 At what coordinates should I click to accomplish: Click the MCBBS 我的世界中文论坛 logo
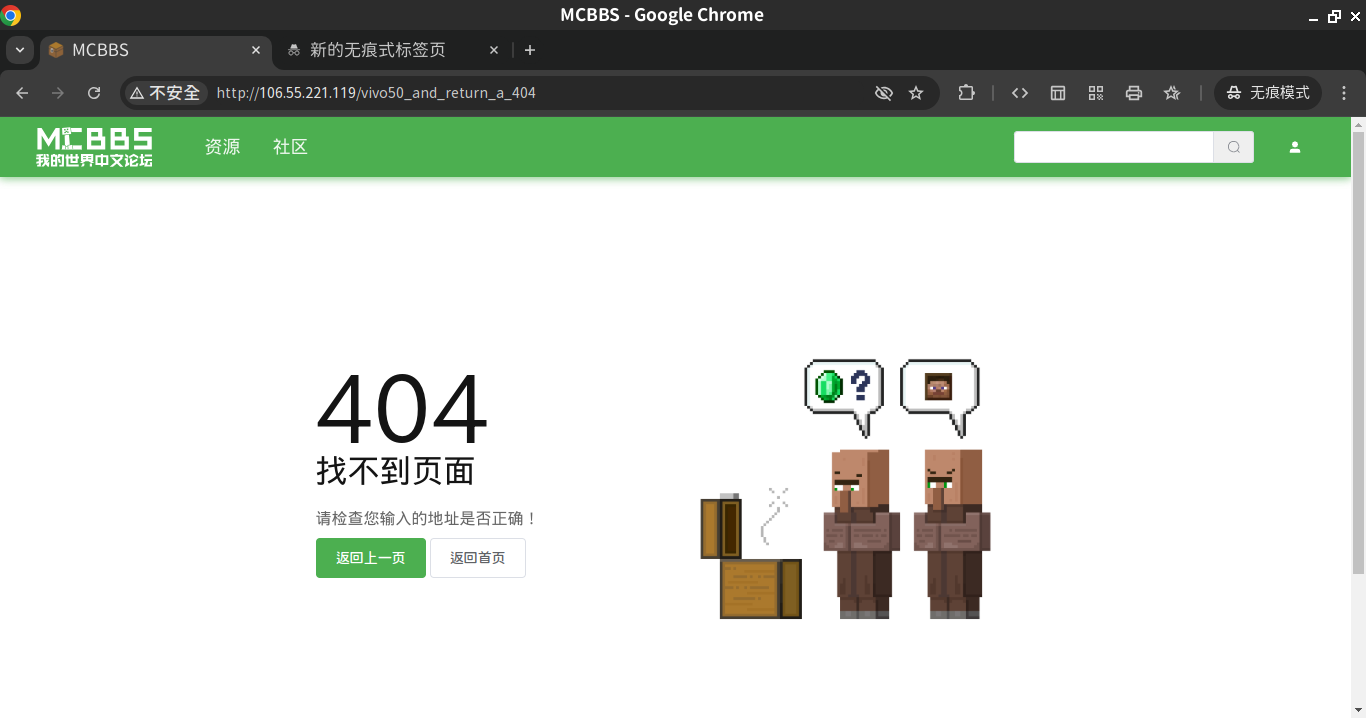95,147
